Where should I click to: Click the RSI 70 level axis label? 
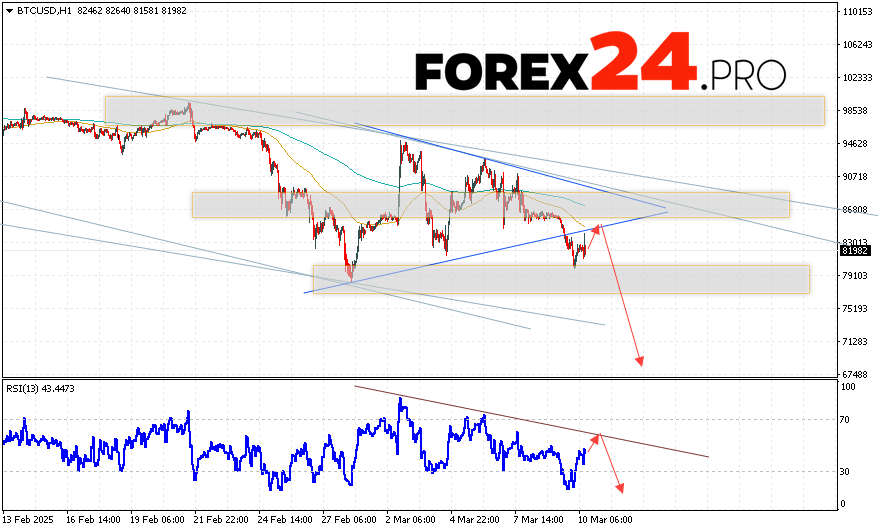coord(844,419)
